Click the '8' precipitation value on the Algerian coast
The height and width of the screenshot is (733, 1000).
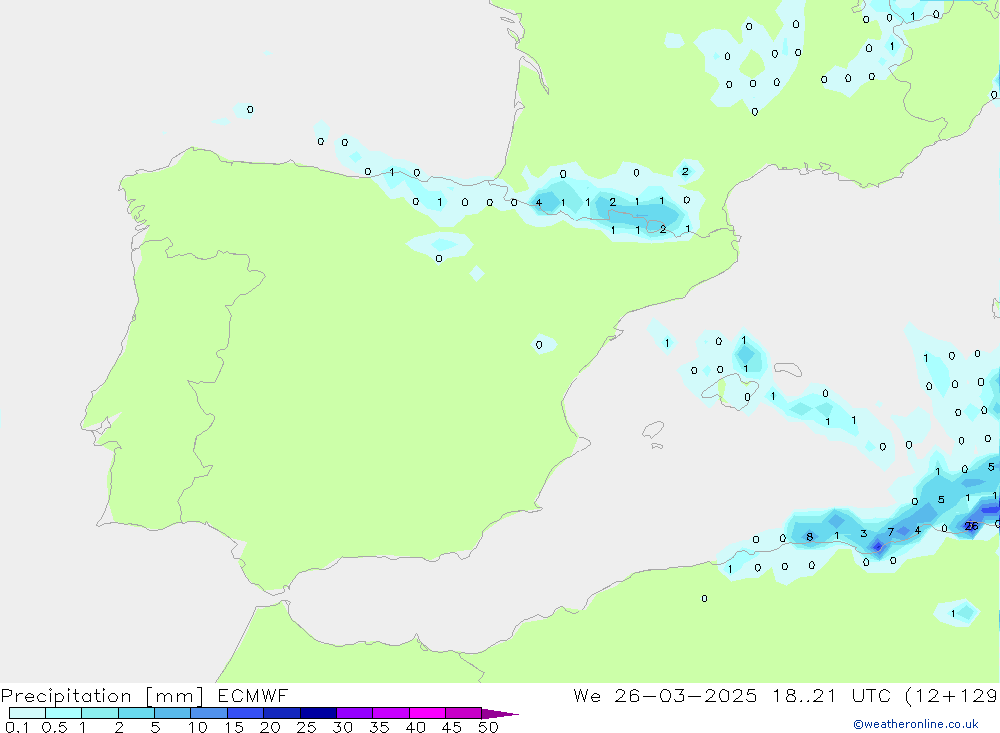click(809, 537)
